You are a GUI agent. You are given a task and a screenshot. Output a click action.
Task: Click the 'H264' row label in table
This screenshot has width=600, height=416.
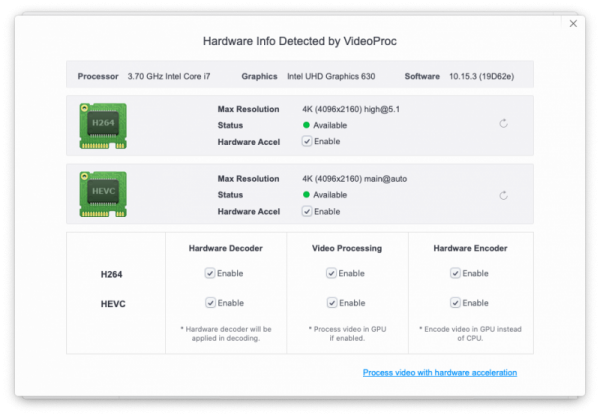(x=111, y=274)
